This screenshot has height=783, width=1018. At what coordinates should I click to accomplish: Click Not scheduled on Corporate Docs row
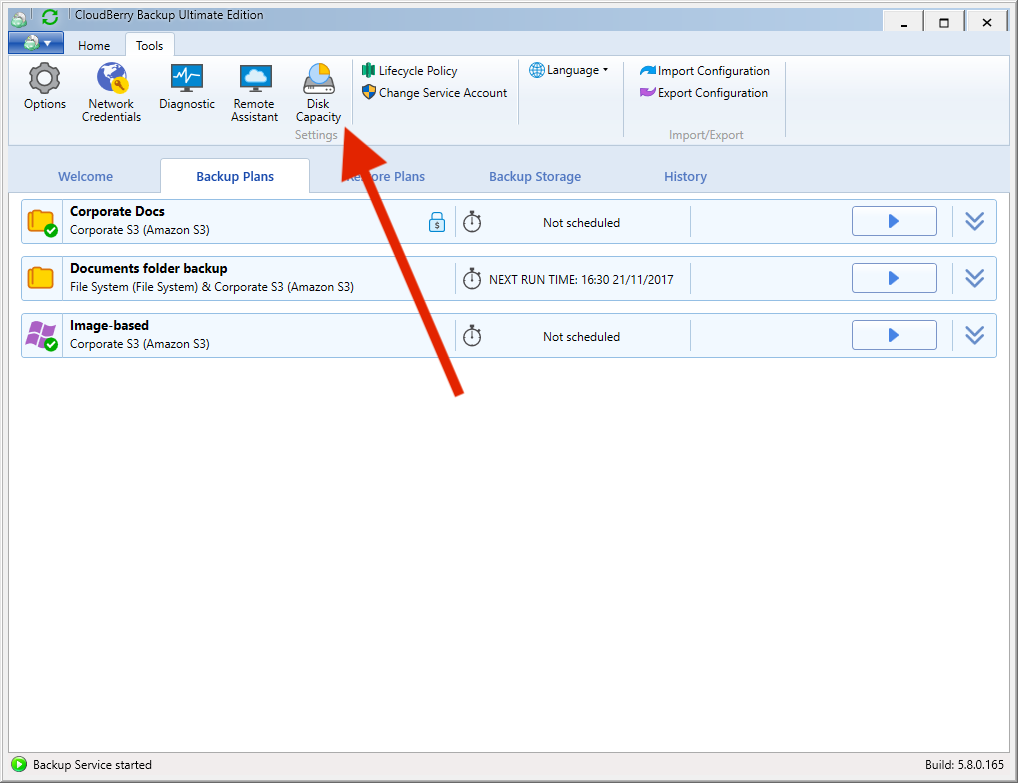581,223
